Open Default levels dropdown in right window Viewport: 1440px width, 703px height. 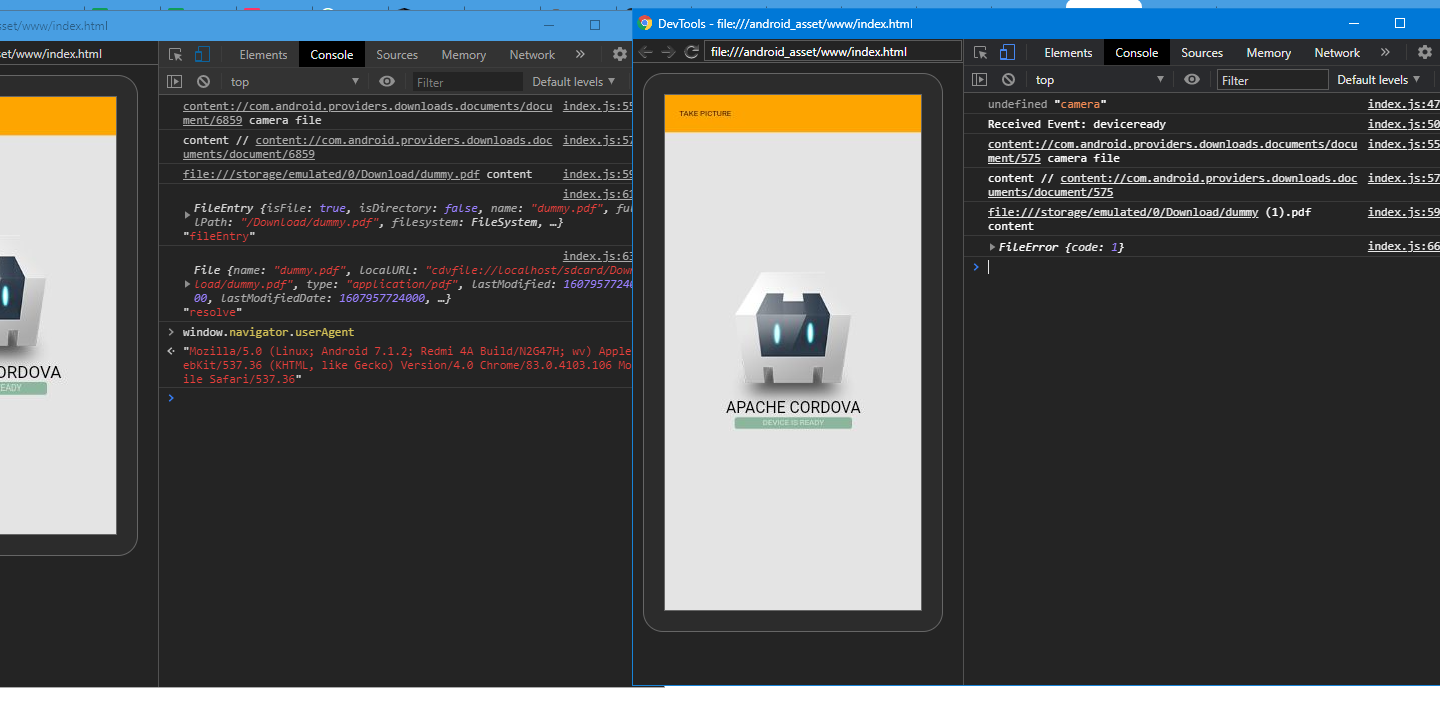point(1379,80)
